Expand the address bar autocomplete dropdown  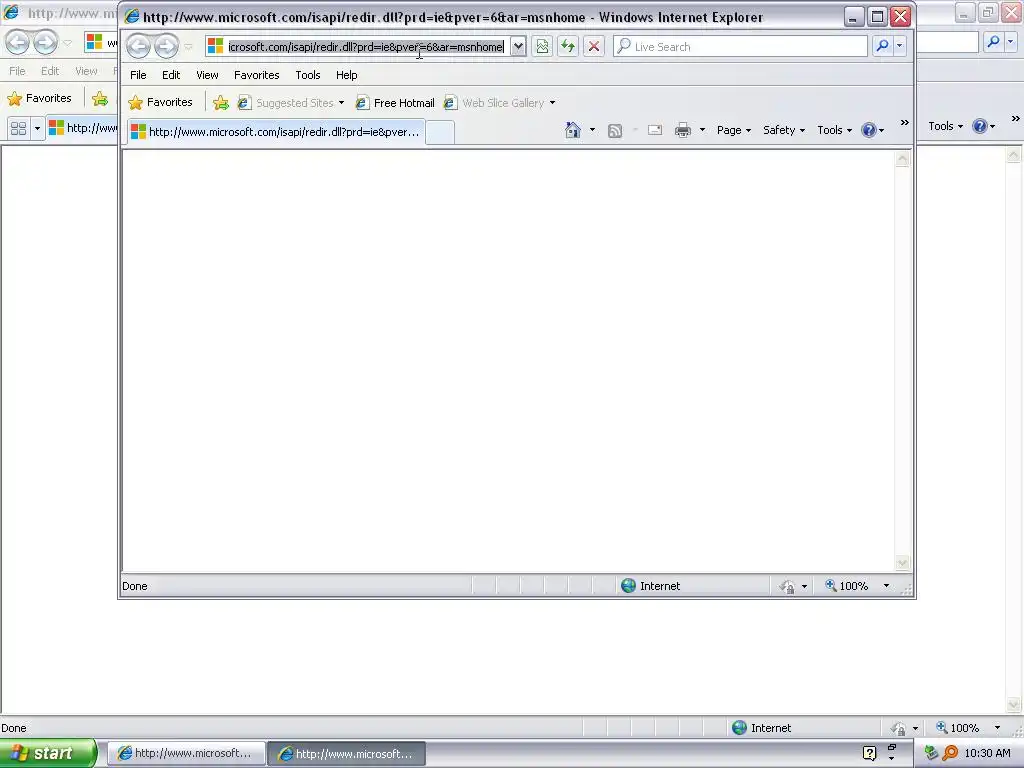point(518,46)
